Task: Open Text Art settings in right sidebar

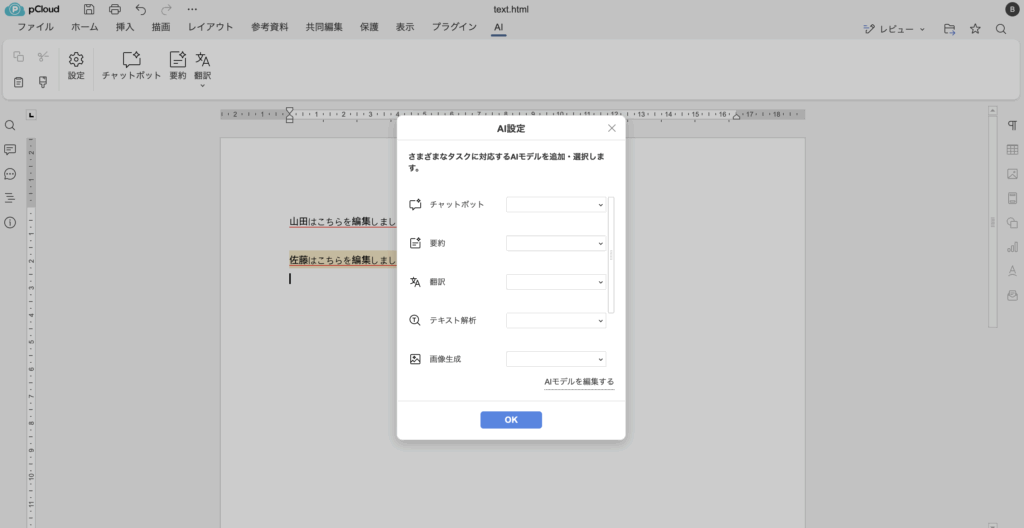Action: click(x=1012, y=271)
